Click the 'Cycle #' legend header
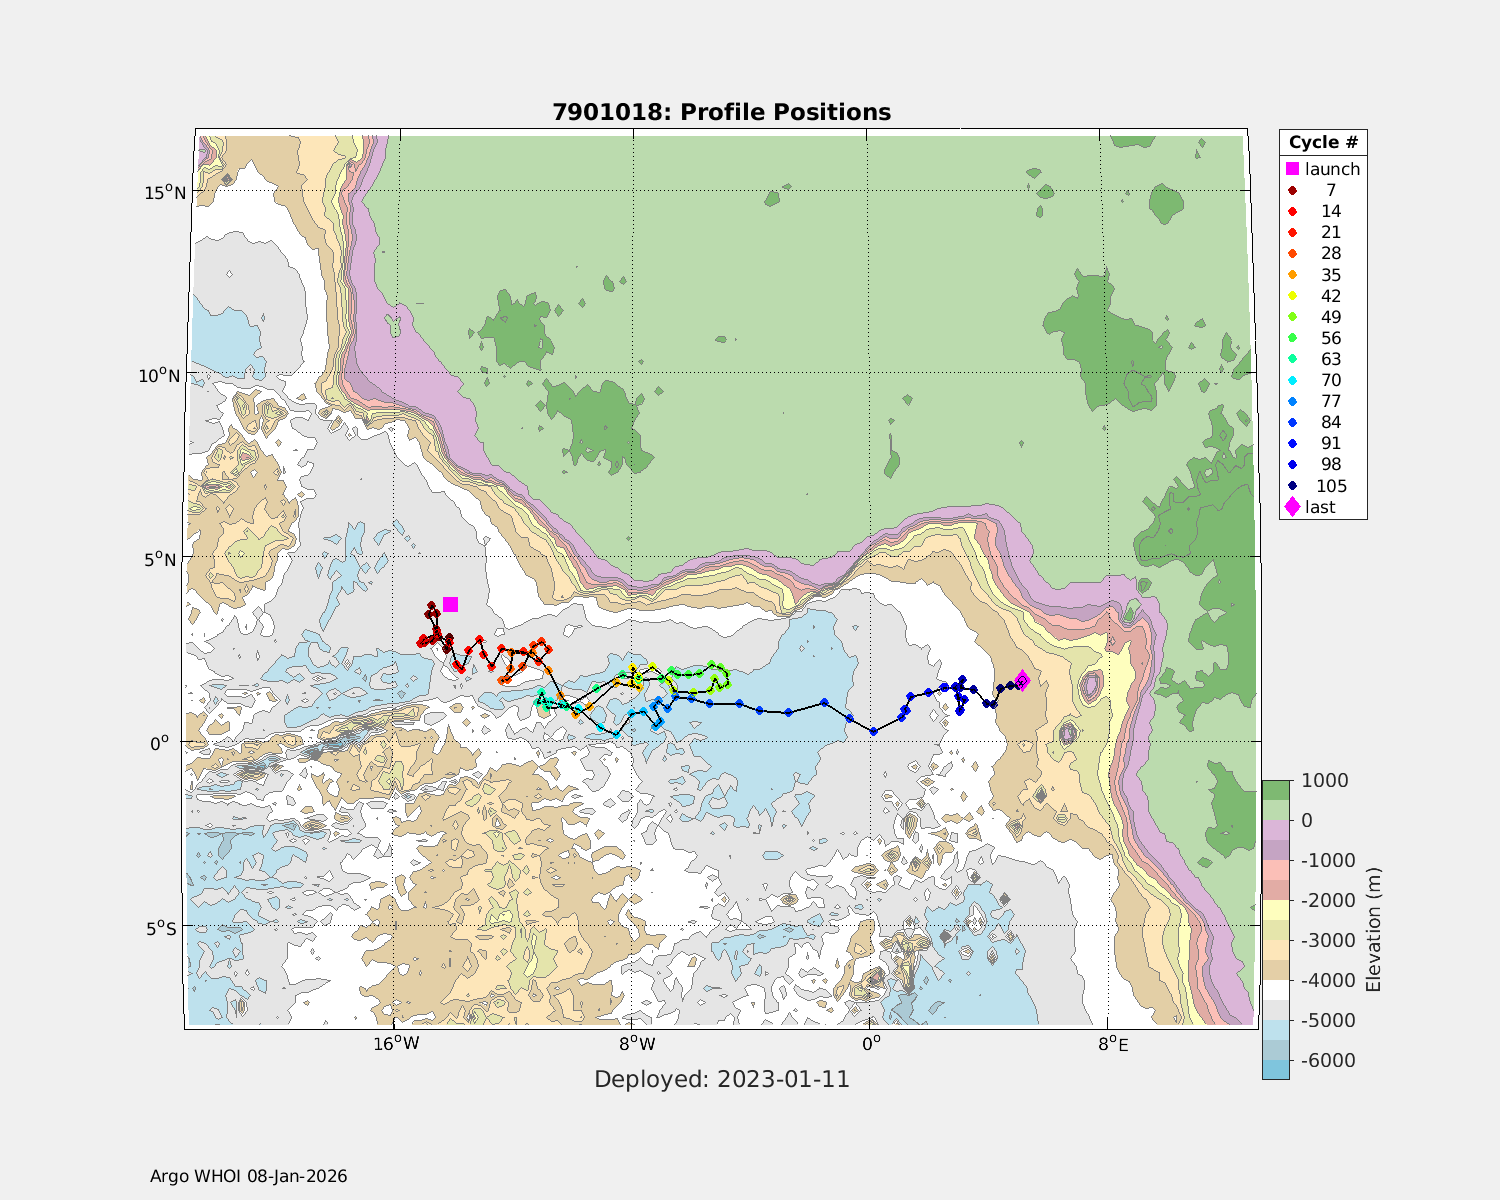1500x1200 pixels. pyautogui.click(x=1322, y=142)
